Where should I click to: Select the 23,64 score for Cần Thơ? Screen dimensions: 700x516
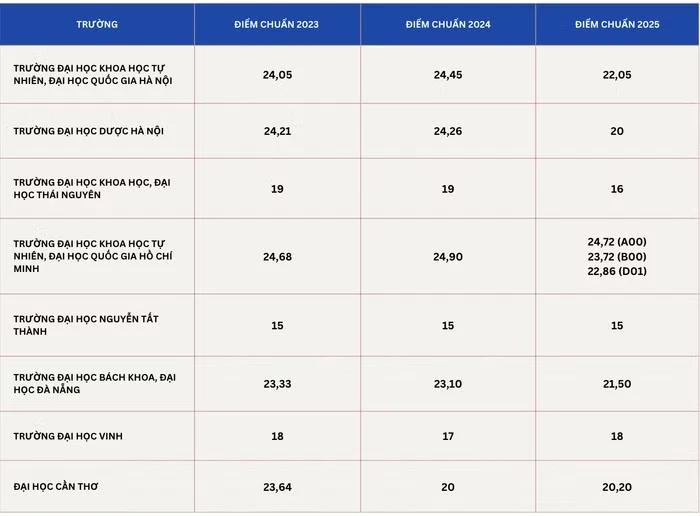277,487
